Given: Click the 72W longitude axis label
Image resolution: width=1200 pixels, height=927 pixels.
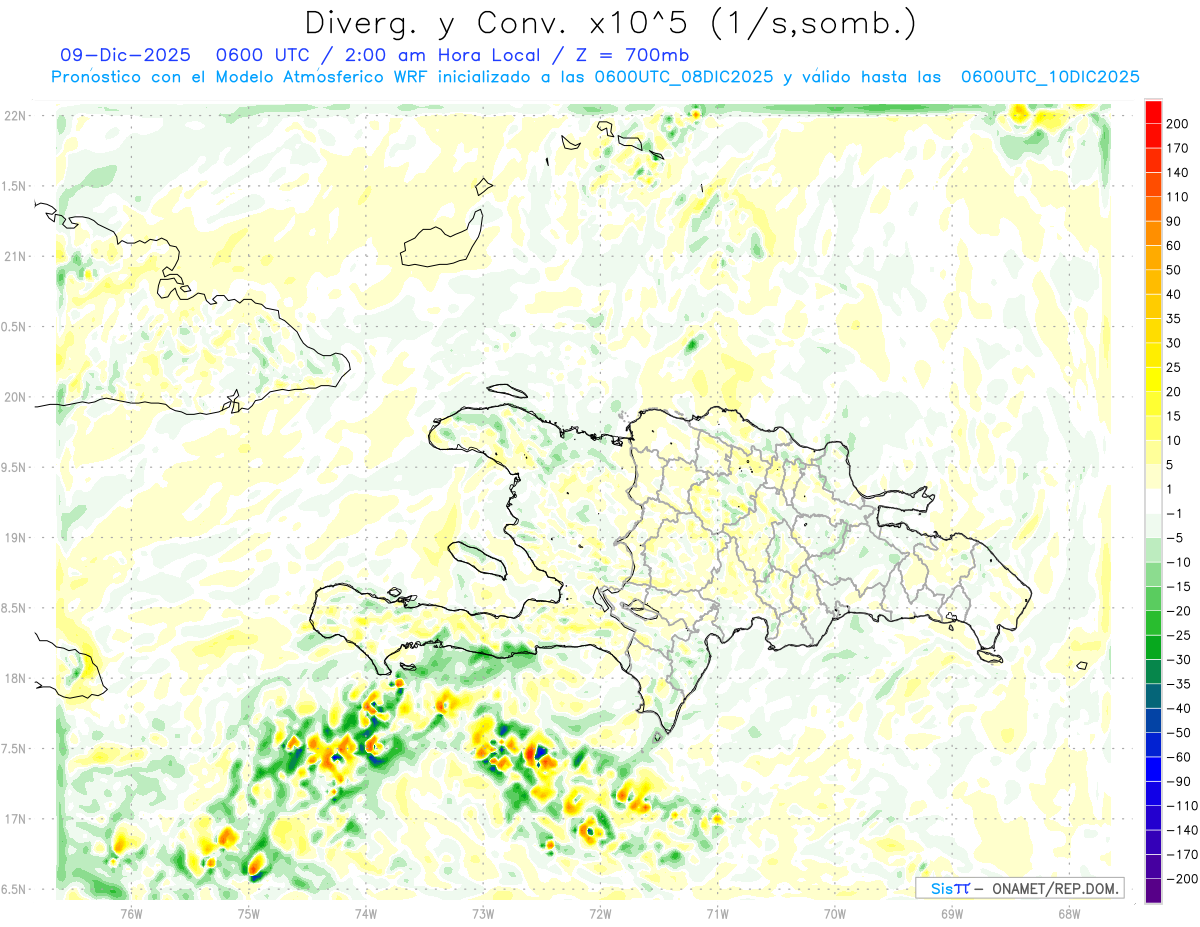Looking at the screenshot, I should point(600,914).
